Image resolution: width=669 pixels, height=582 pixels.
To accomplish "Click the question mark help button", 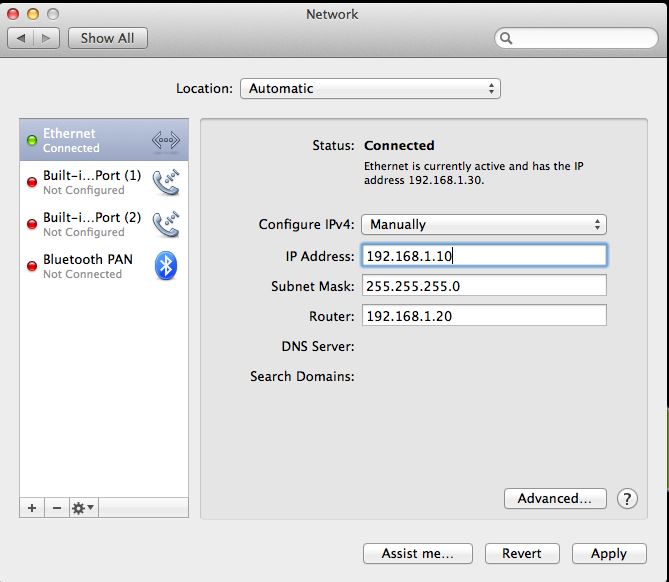I will click(x=627, y=498).
